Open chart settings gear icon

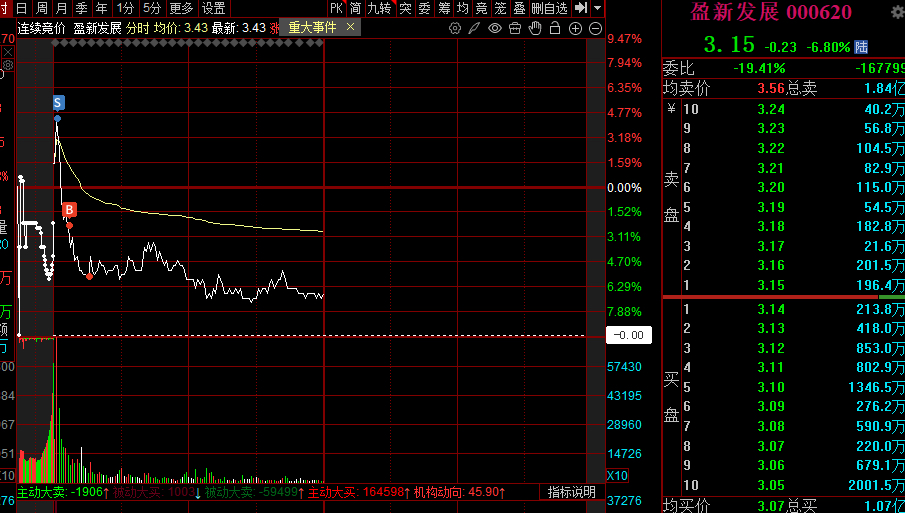455,28
